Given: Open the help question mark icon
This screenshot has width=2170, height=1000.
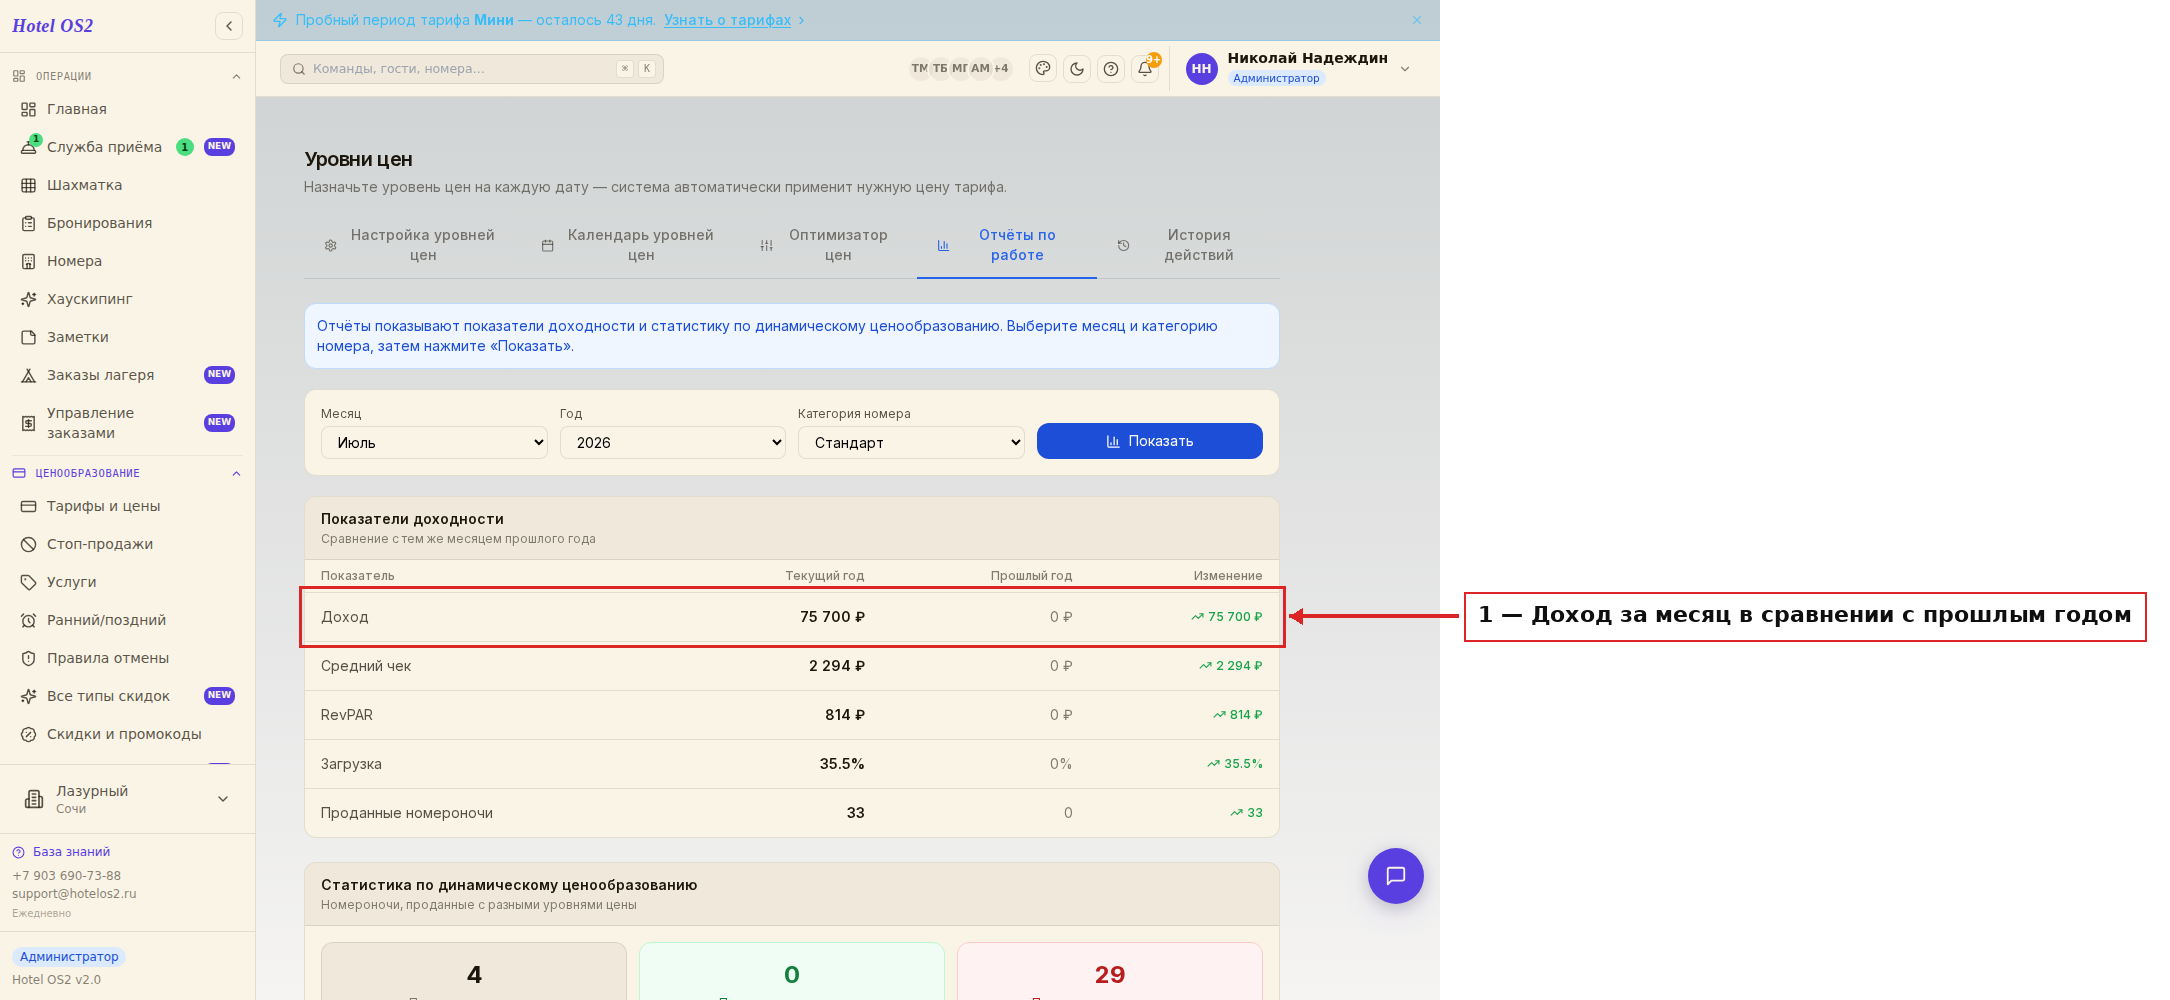Looking at the screenshot, I should point(1111,69).
